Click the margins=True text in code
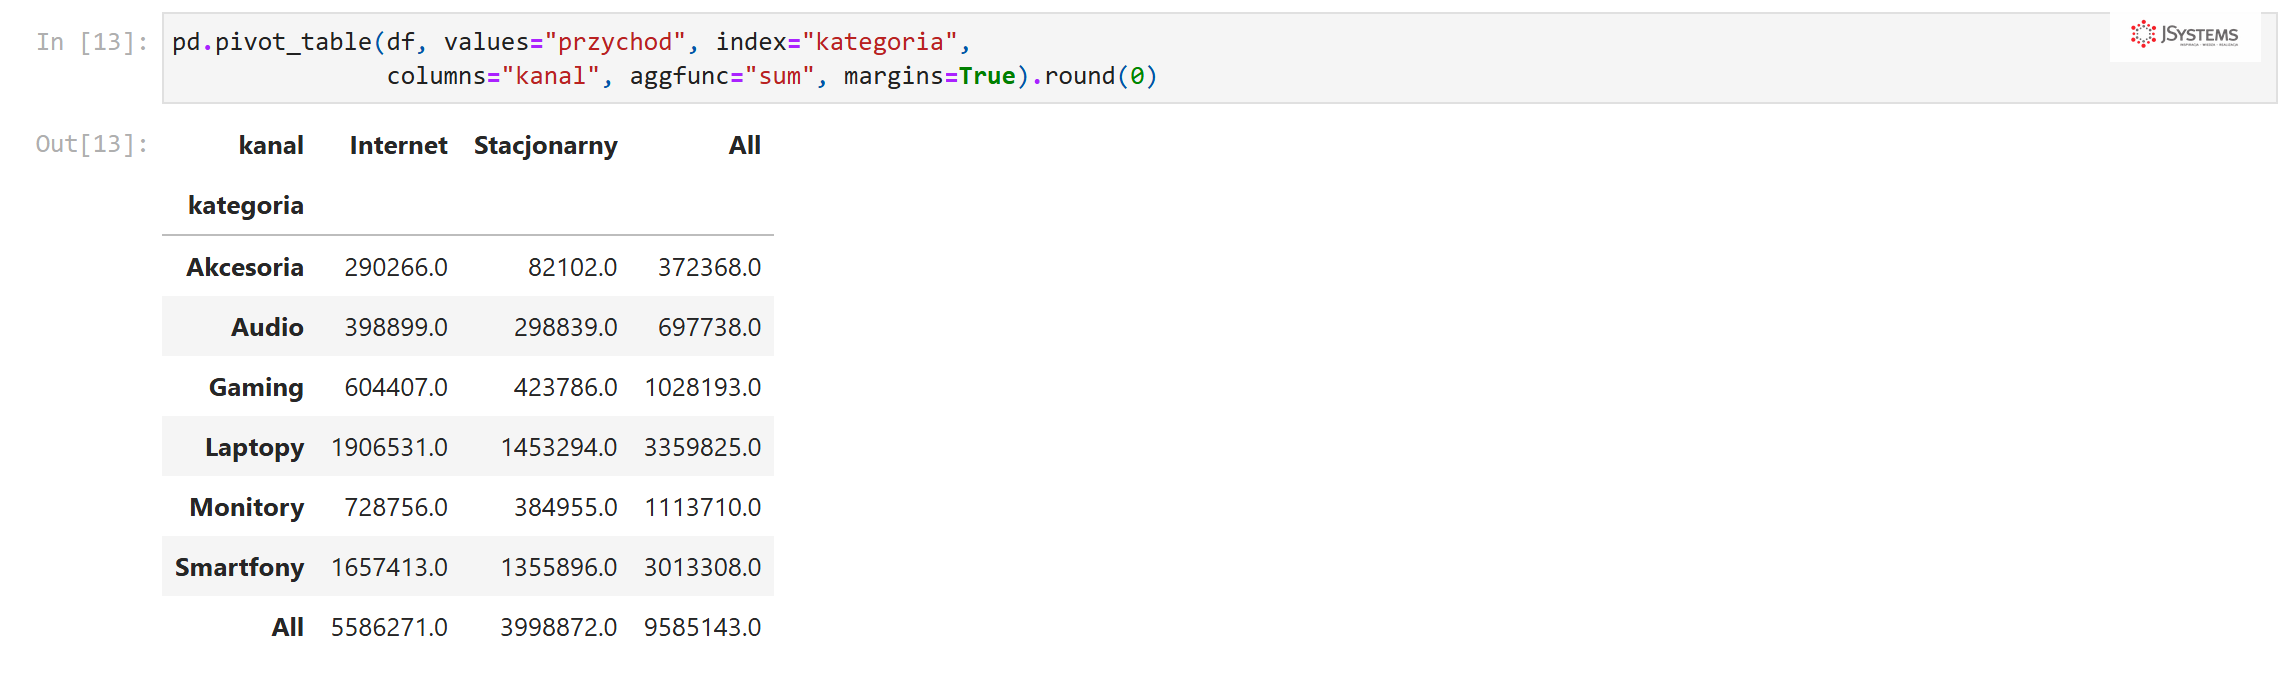 click(929, 76)
